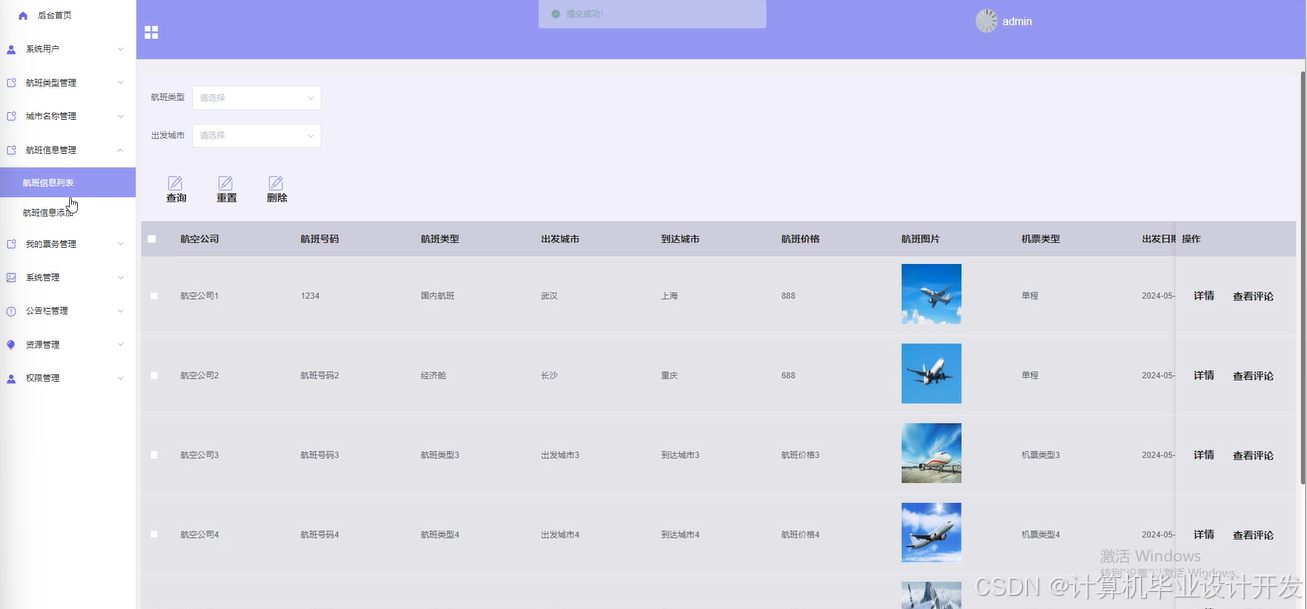Open the 航班类型 select dropdown
The image size is (1307, 609).
click(256, 98)
